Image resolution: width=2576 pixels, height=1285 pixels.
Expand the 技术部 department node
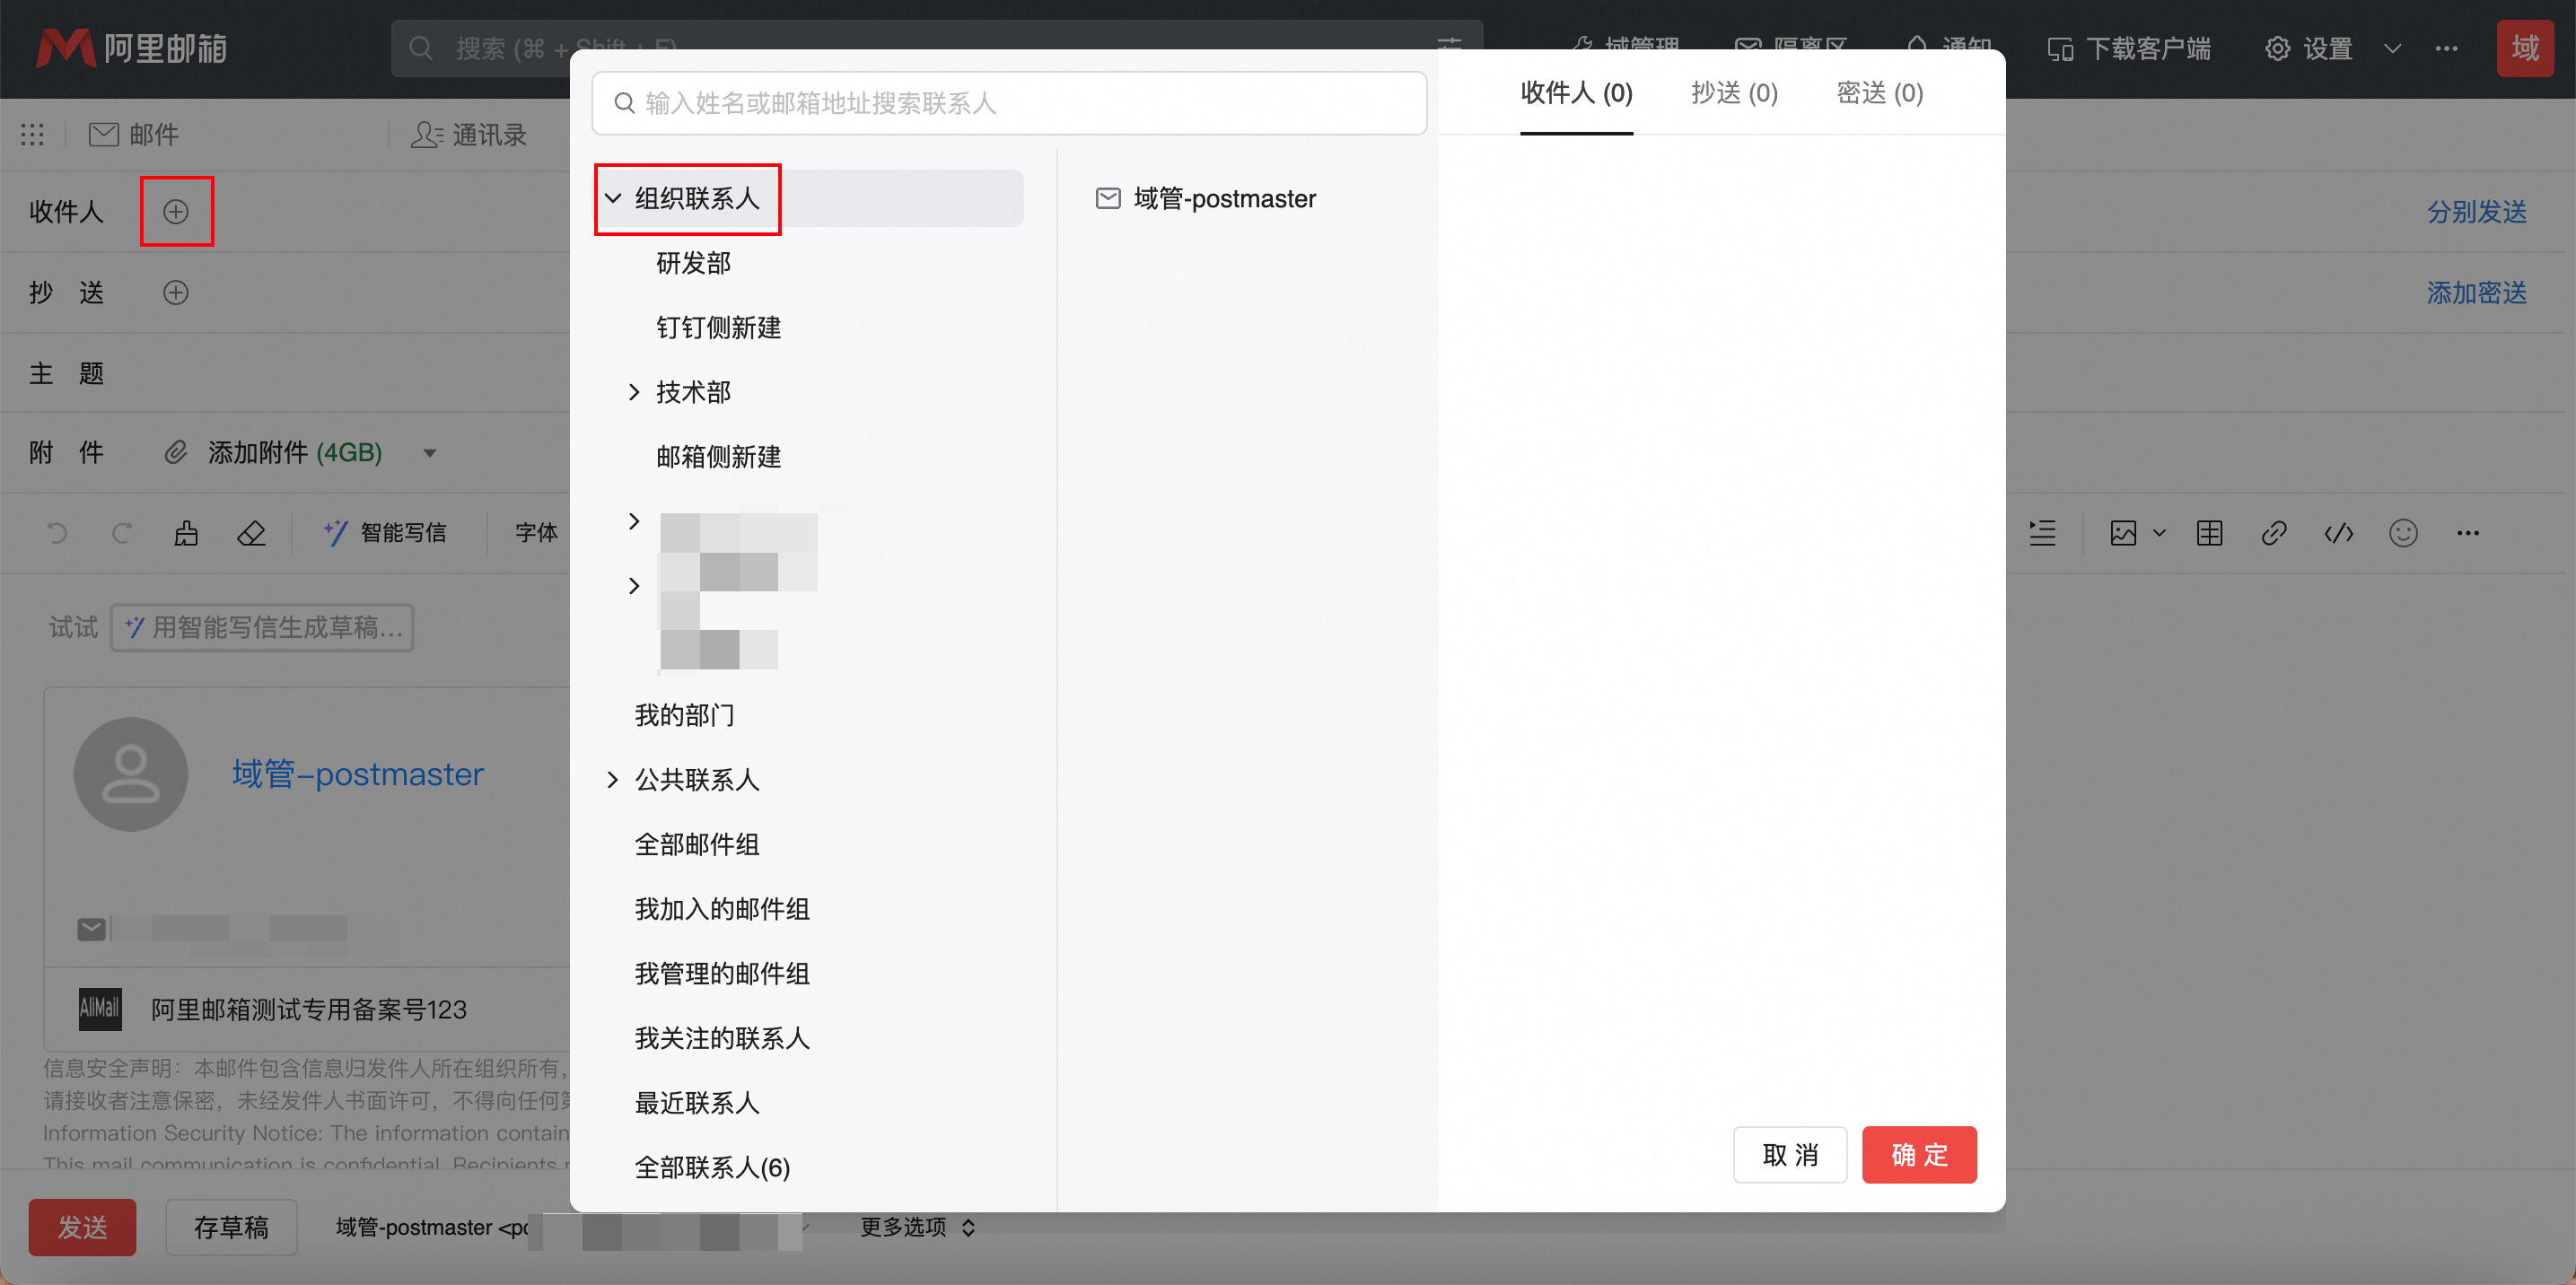[633, 392]
